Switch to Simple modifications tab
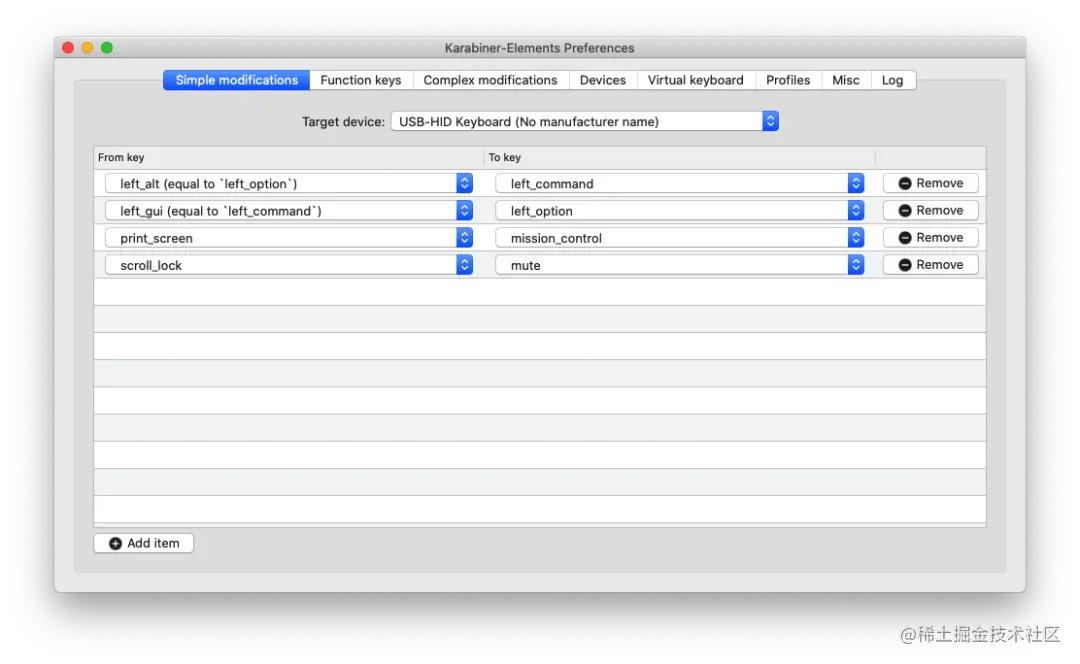Image resolution: width=1080 pixels, height=664 pixels. tap(236, 80)
